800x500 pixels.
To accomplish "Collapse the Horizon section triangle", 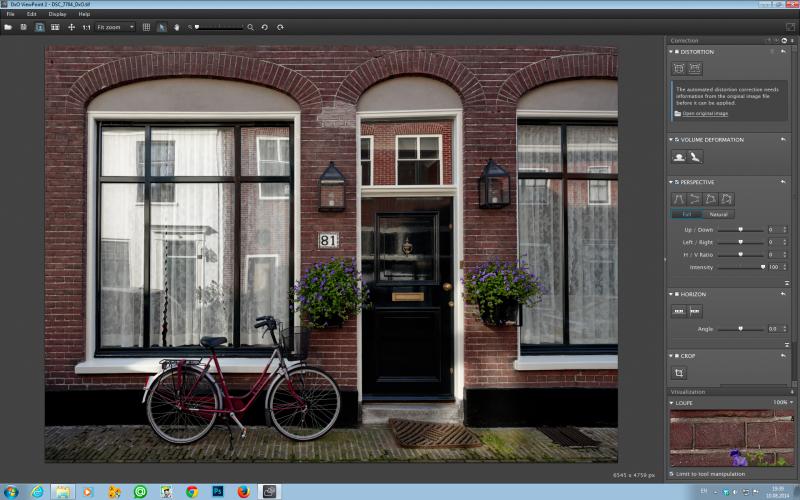I will (671, 294).
